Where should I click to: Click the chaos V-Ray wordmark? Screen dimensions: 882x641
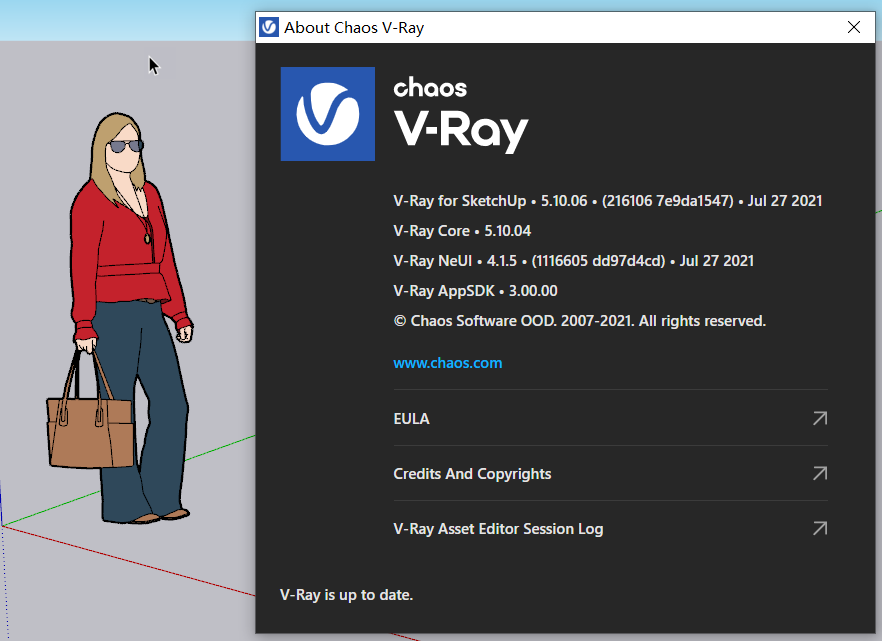(461, 115)
